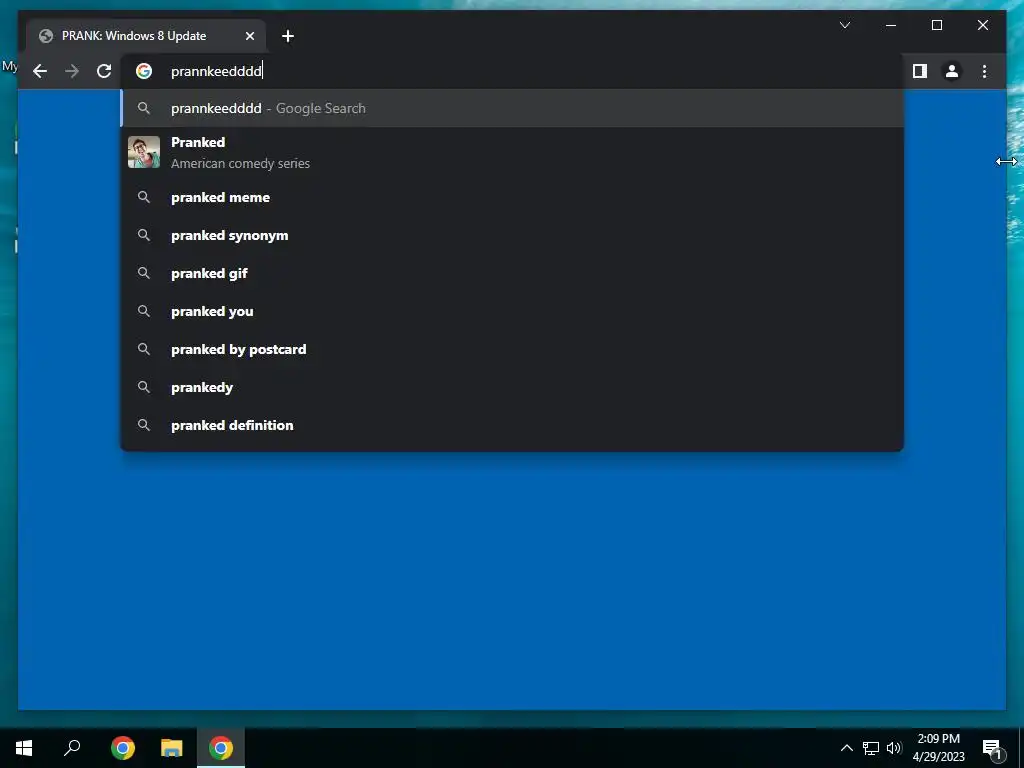1024x768 pixels.
Task: Open taskbar search magnifier
Action: (x=72, y=748)
